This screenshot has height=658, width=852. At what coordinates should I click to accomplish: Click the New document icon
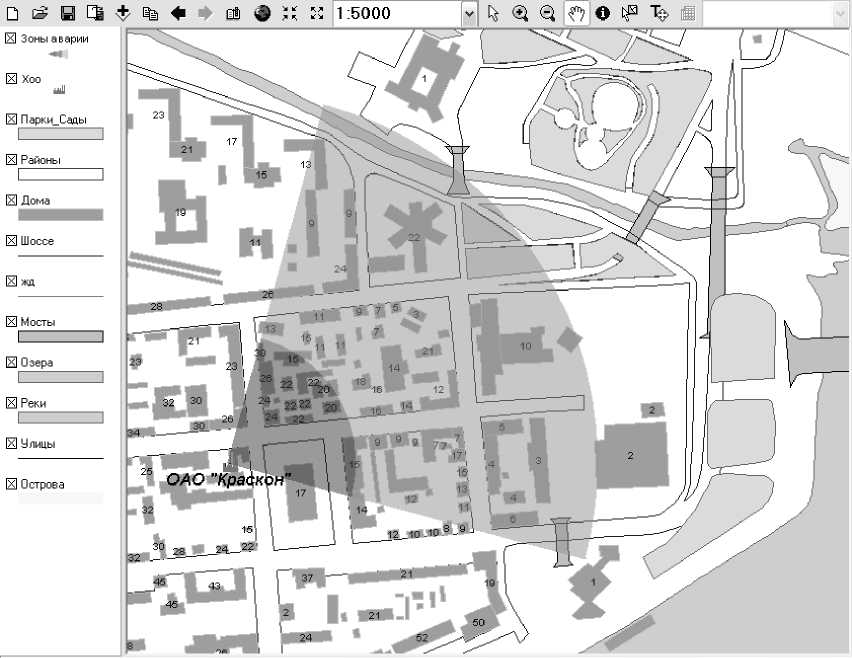pyautogui.click(x=12, y=13)
